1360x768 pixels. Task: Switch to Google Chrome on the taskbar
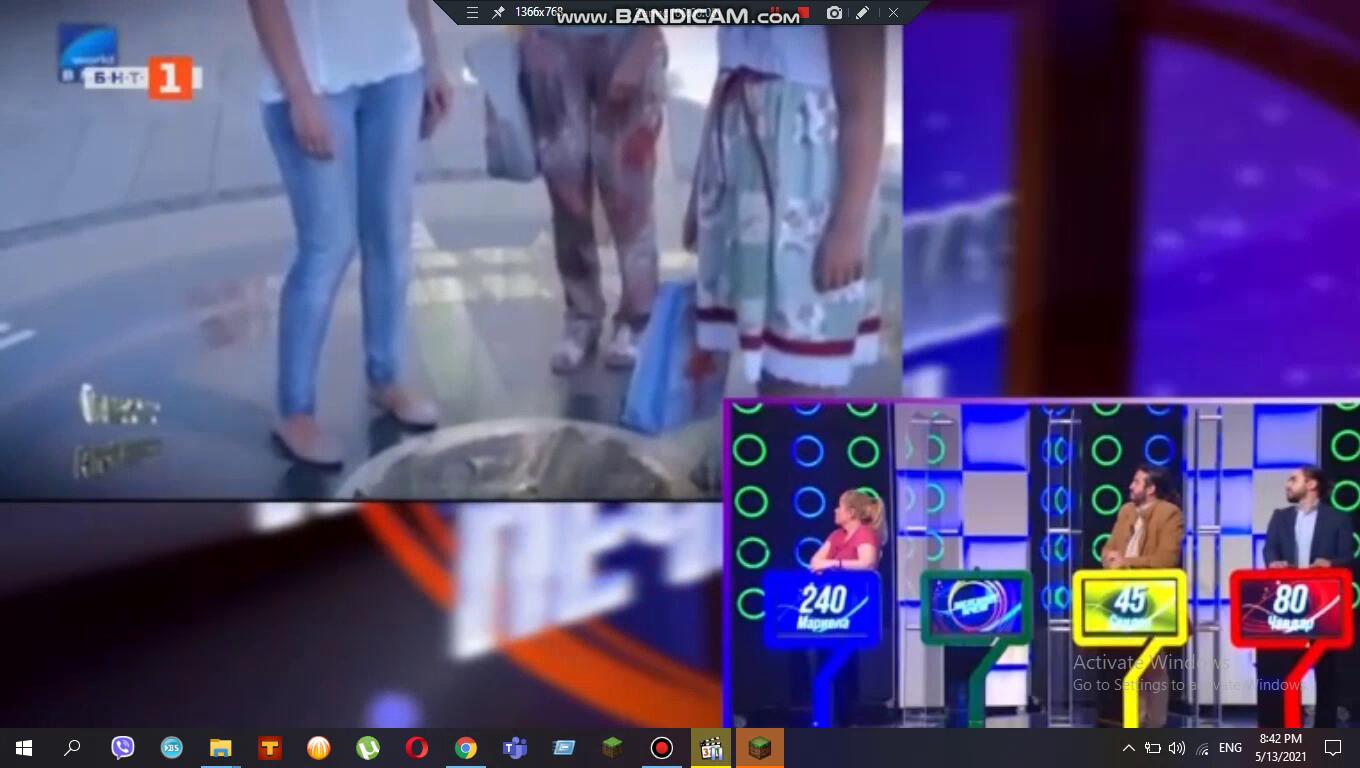465,748
